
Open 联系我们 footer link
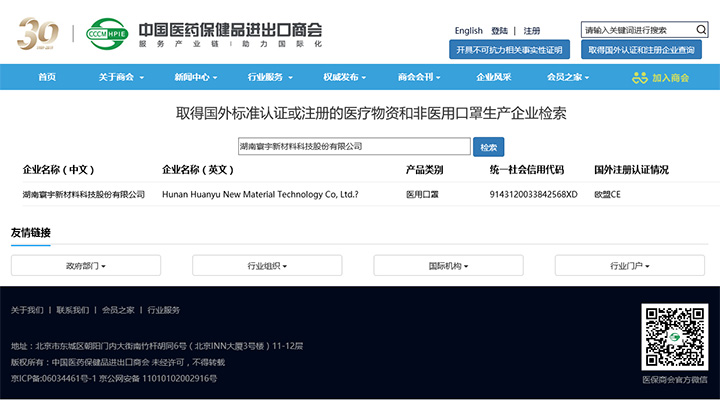tap(72, 310)
